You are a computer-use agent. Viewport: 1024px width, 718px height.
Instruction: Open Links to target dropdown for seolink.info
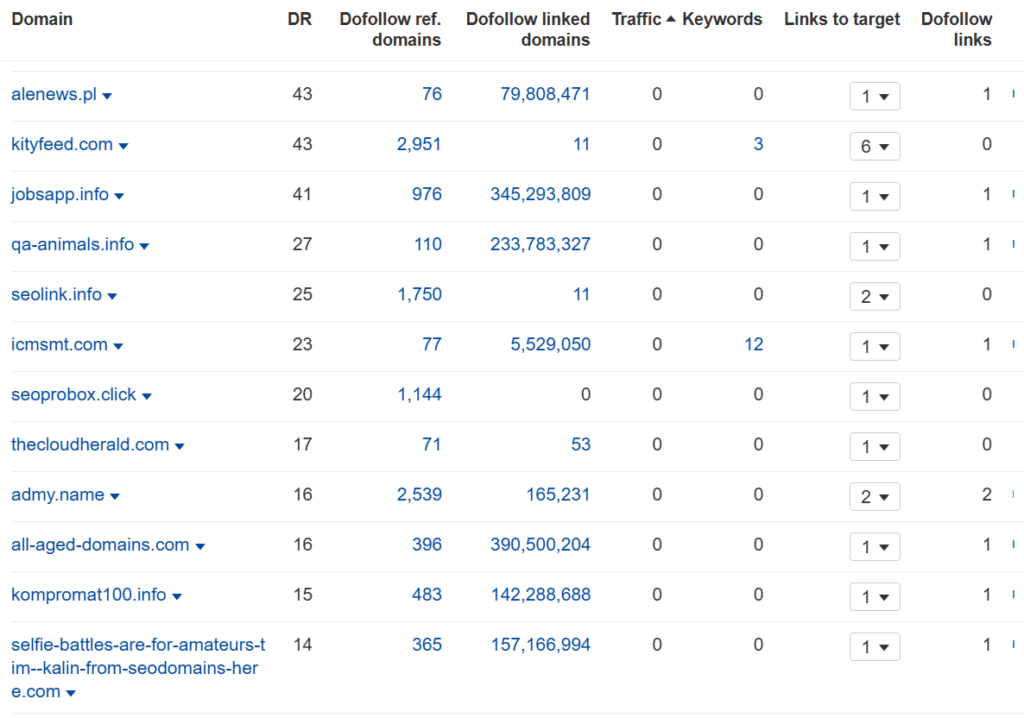[x=874, y=297]
